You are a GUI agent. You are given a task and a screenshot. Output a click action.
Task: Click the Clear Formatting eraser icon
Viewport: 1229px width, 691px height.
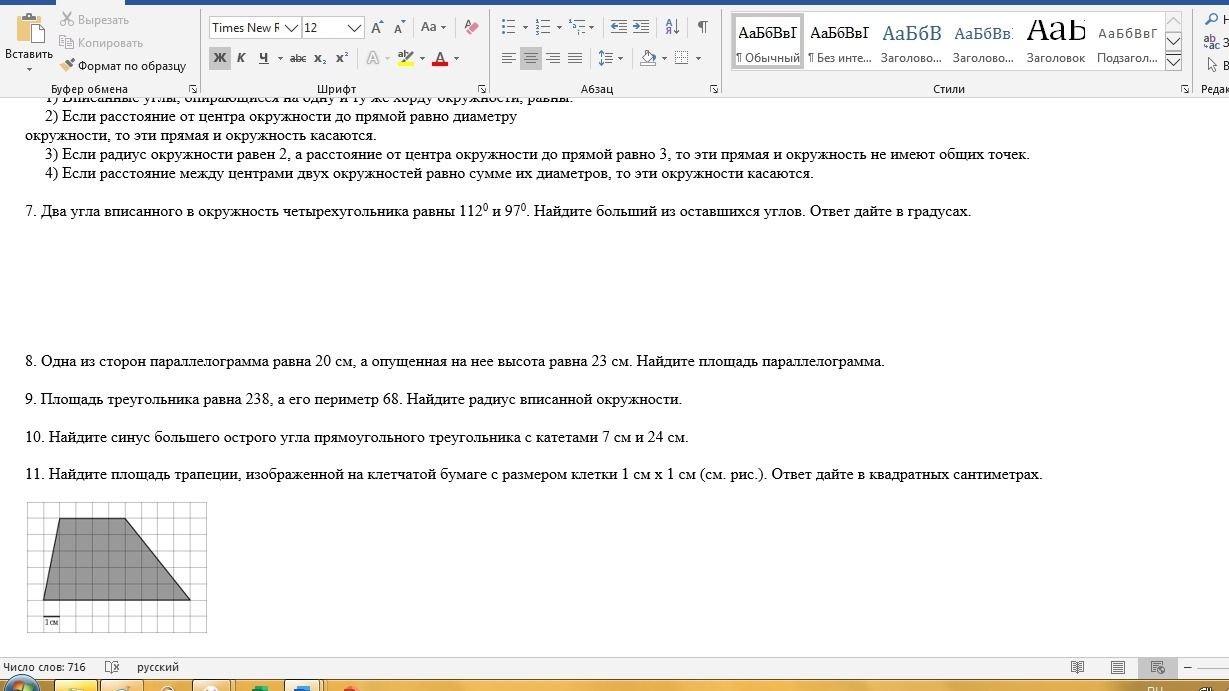point(472,28)
